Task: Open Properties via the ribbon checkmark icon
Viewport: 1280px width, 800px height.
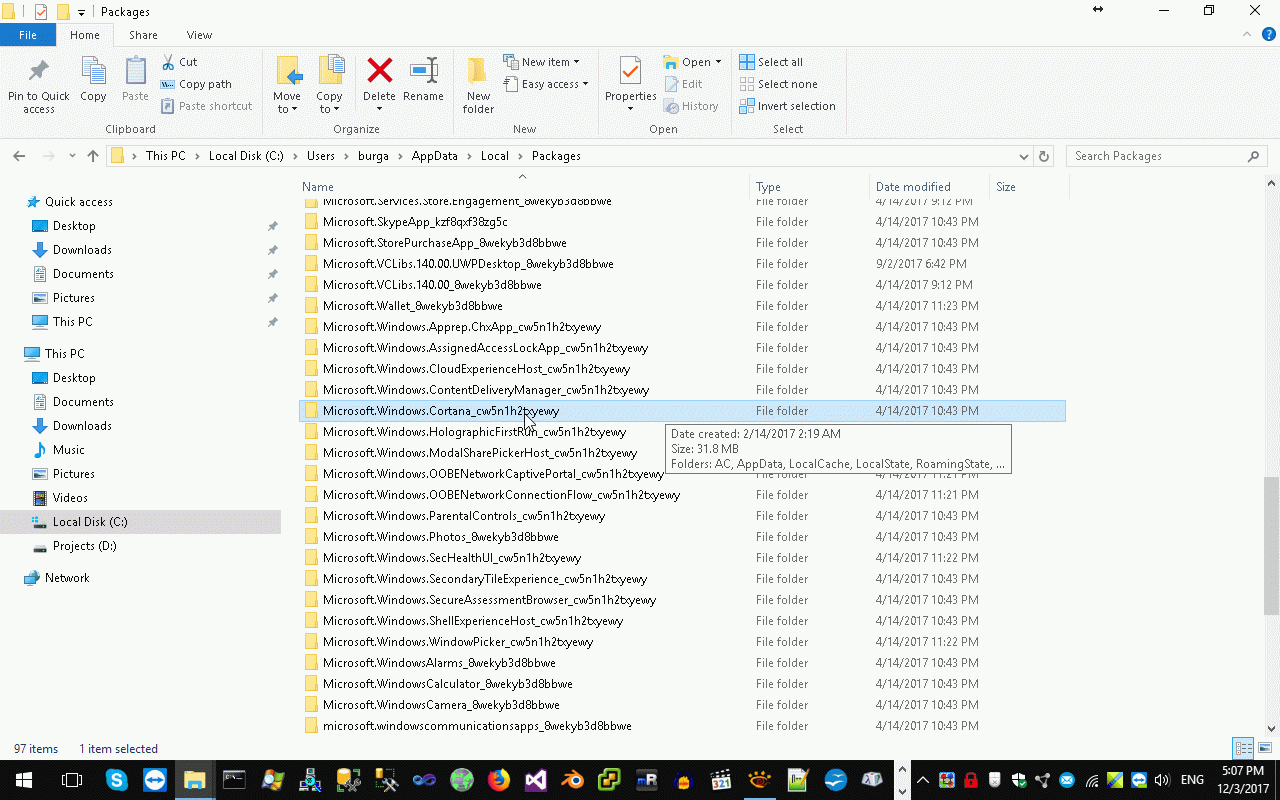Action: (x=630, y=84)
